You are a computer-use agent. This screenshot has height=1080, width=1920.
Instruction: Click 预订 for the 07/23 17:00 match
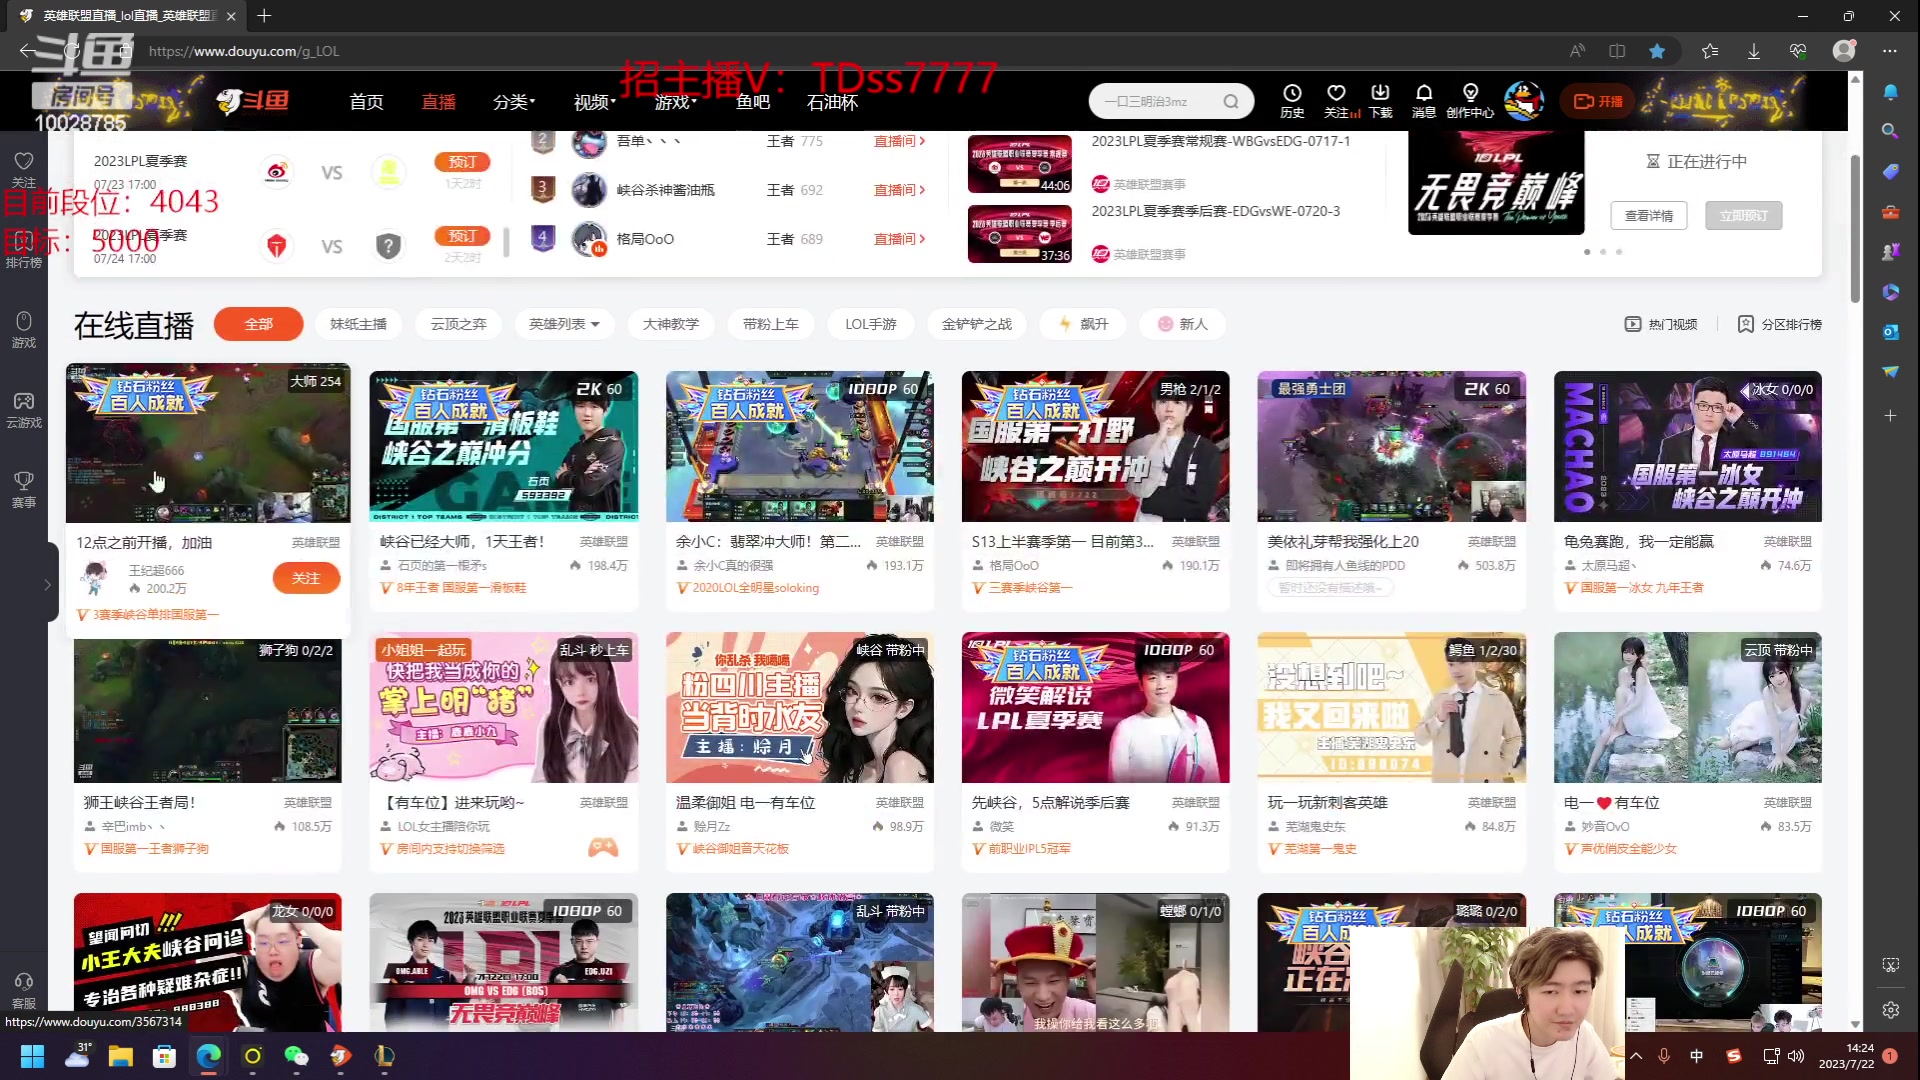pos(462,162)
